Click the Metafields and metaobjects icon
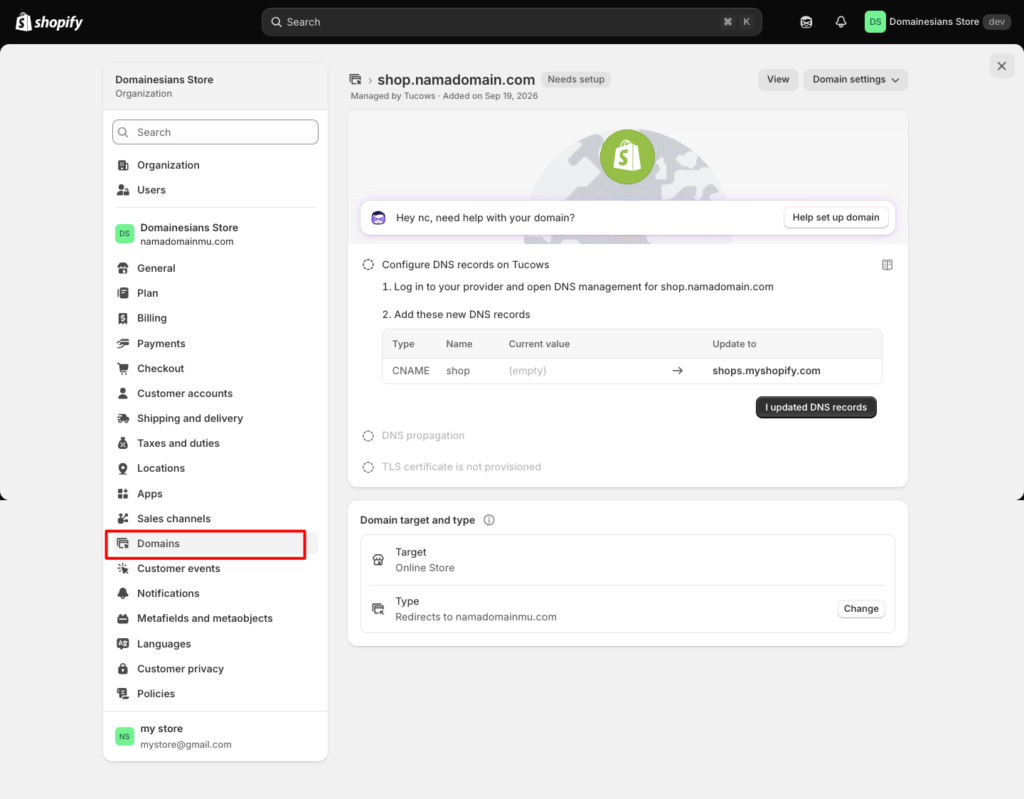 123,618
